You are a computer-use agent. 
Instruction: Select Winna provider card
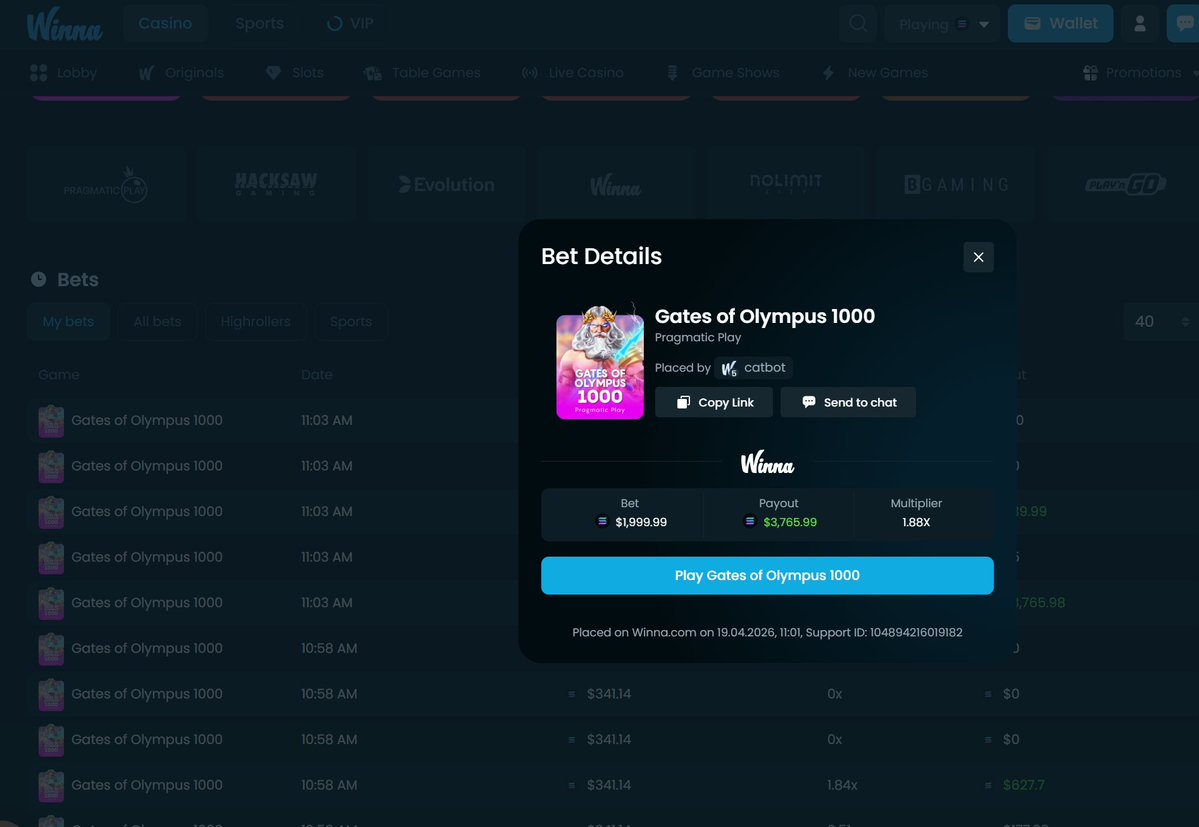[x=616, y=184]
